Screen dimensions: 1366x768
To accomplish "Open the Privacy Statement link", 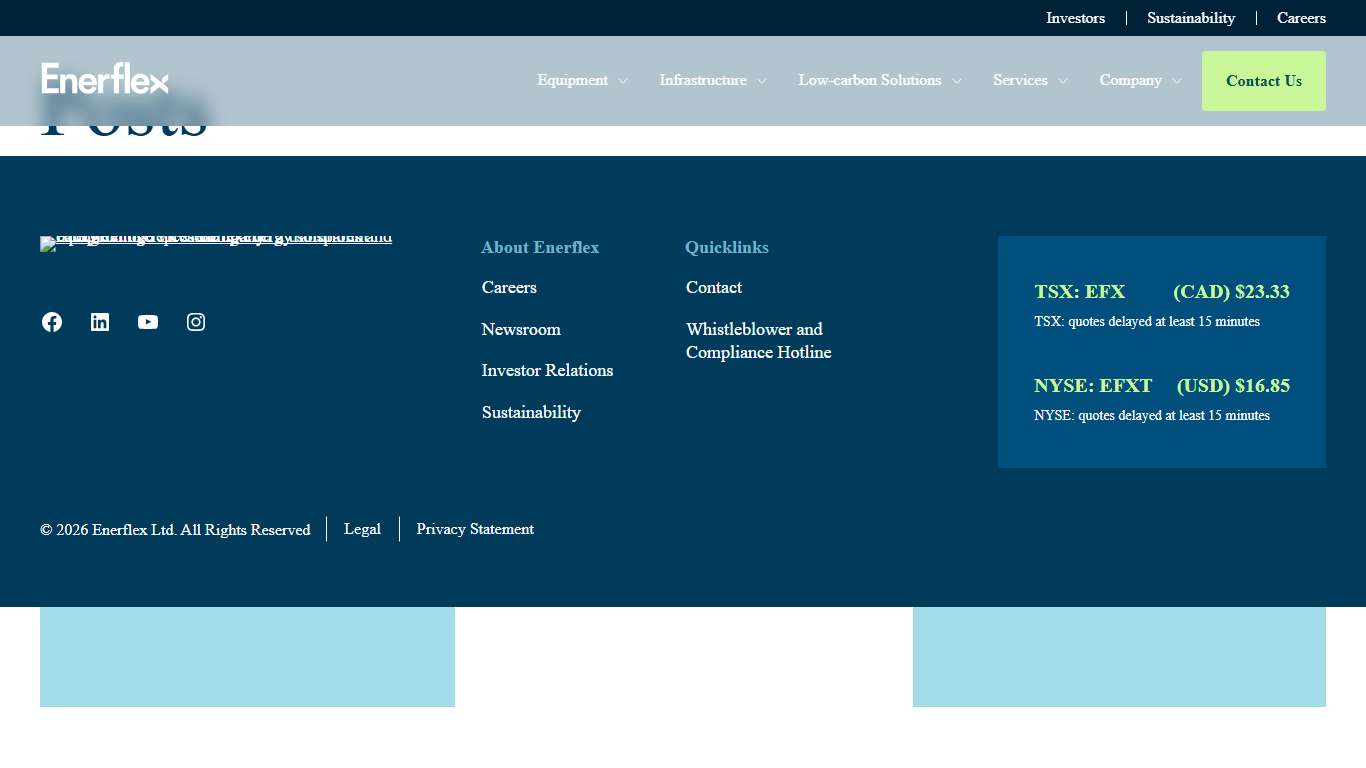I will 475,529.
